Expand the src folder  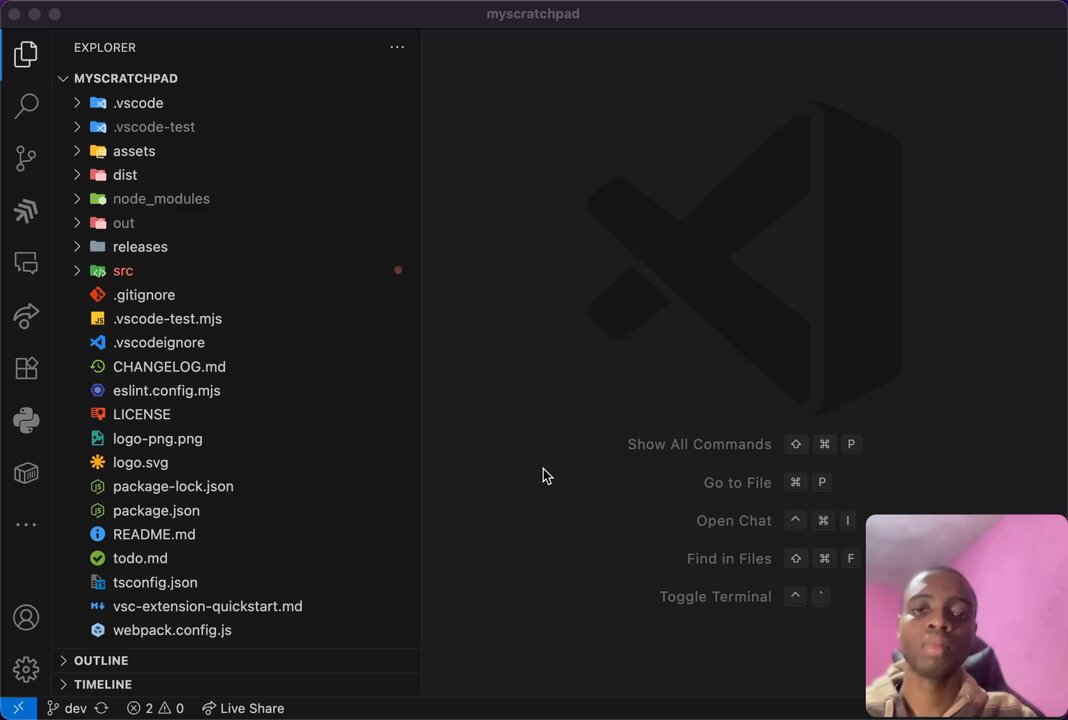236,270
